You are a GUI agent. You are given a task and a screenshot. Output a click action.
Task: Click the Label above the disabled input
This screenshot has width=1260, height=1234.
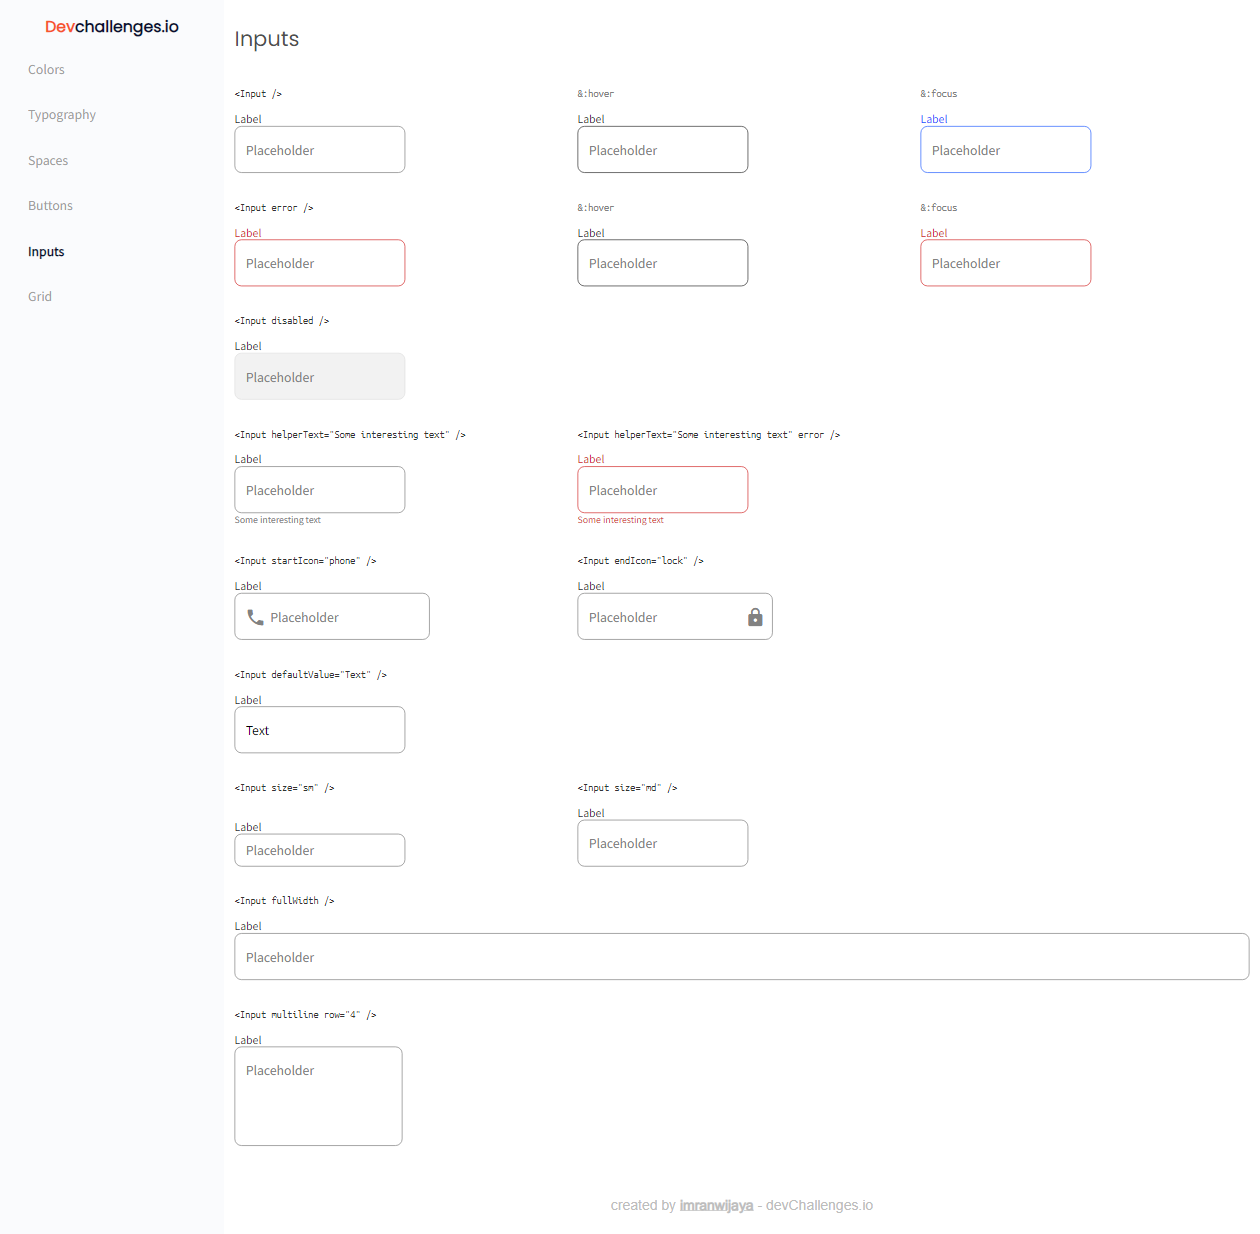coord(248,346)
